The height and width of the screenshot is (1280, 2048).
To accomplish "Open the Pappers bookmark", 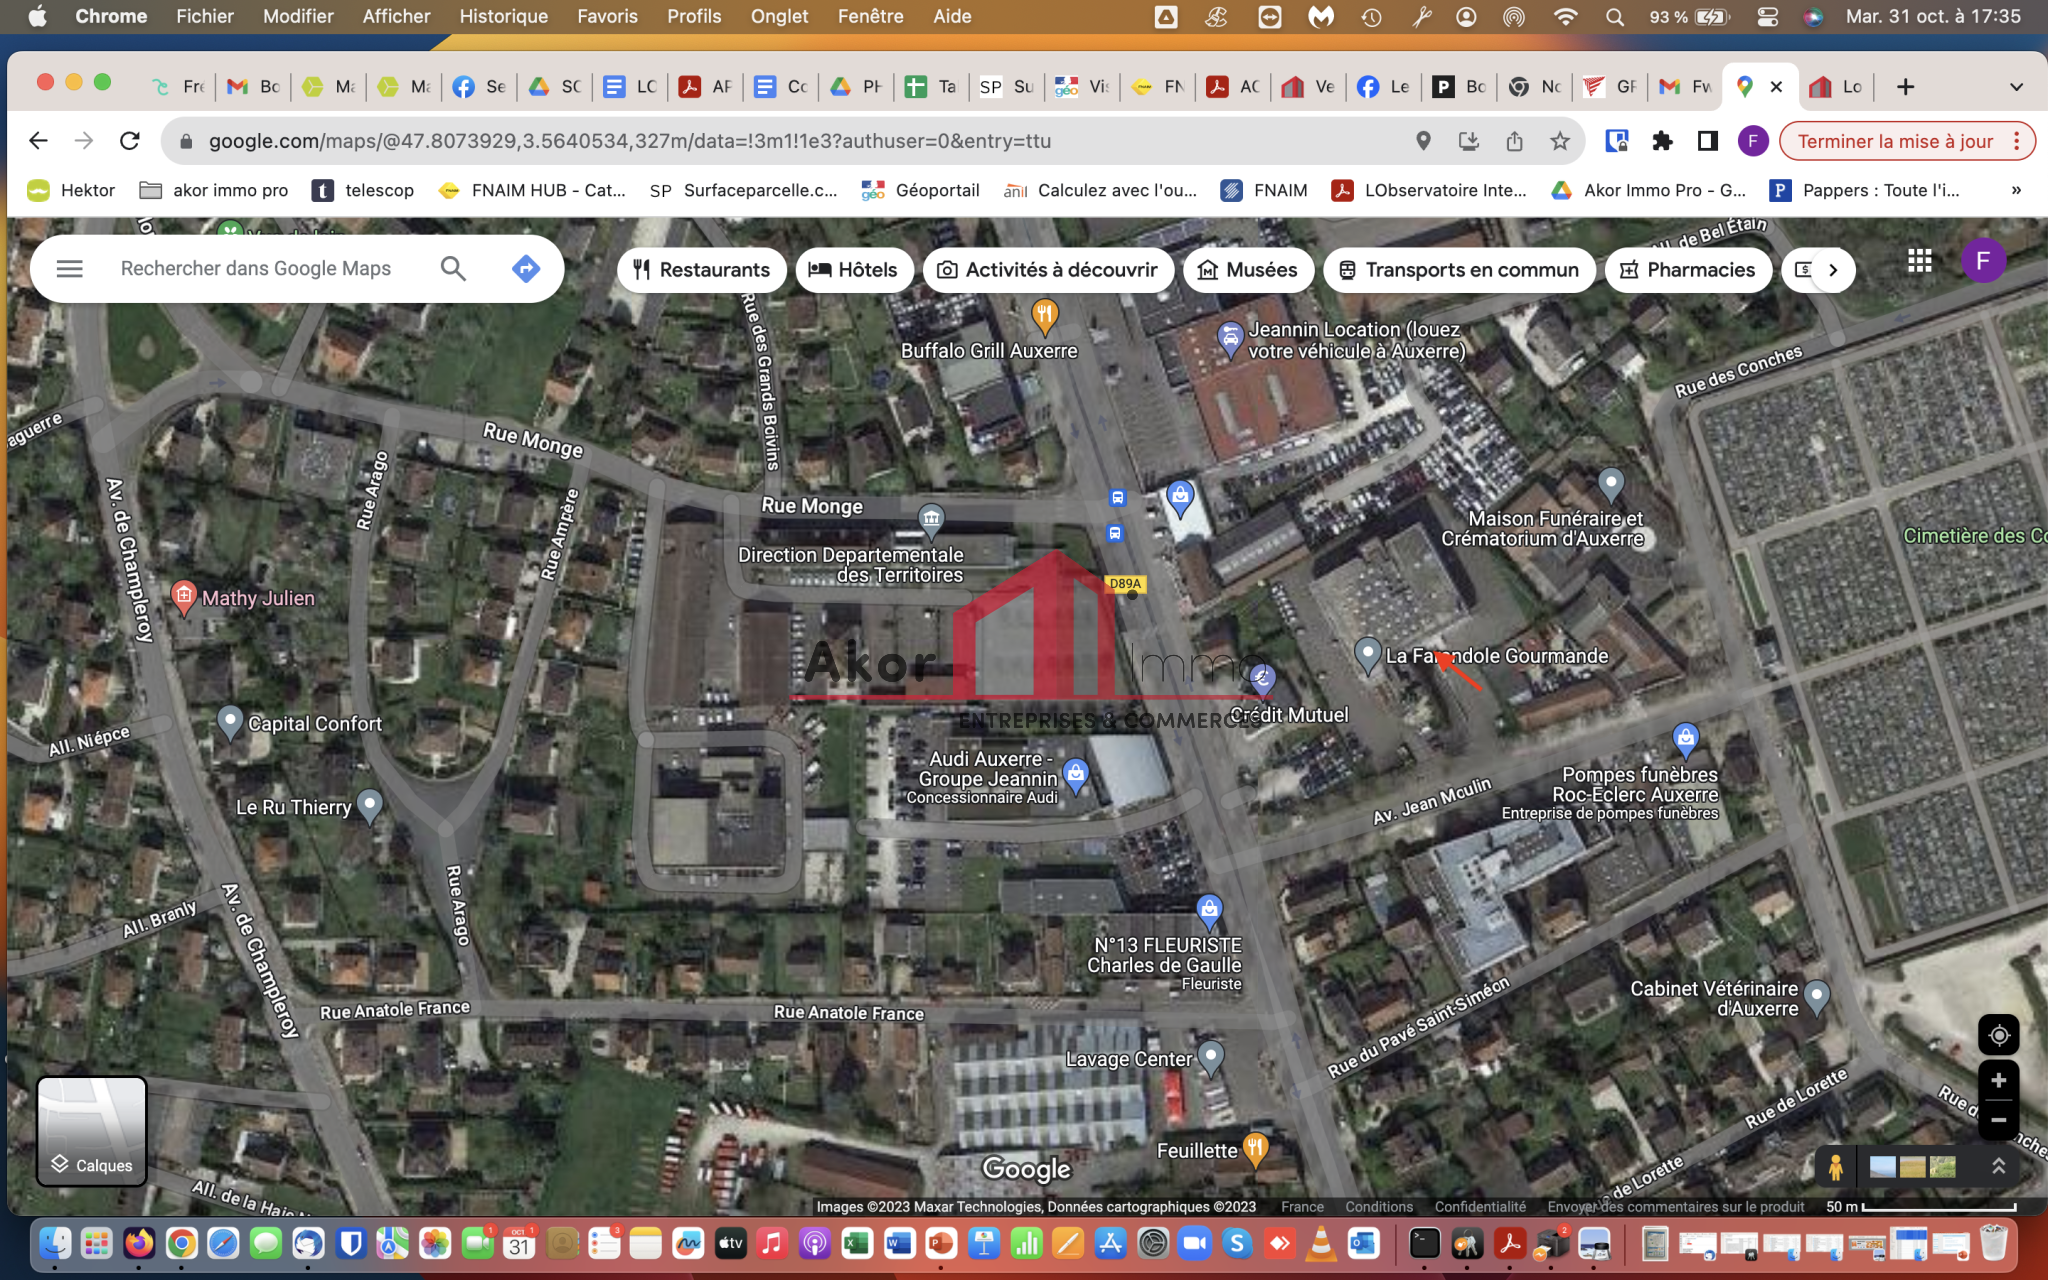I will tap(1866, 190).
